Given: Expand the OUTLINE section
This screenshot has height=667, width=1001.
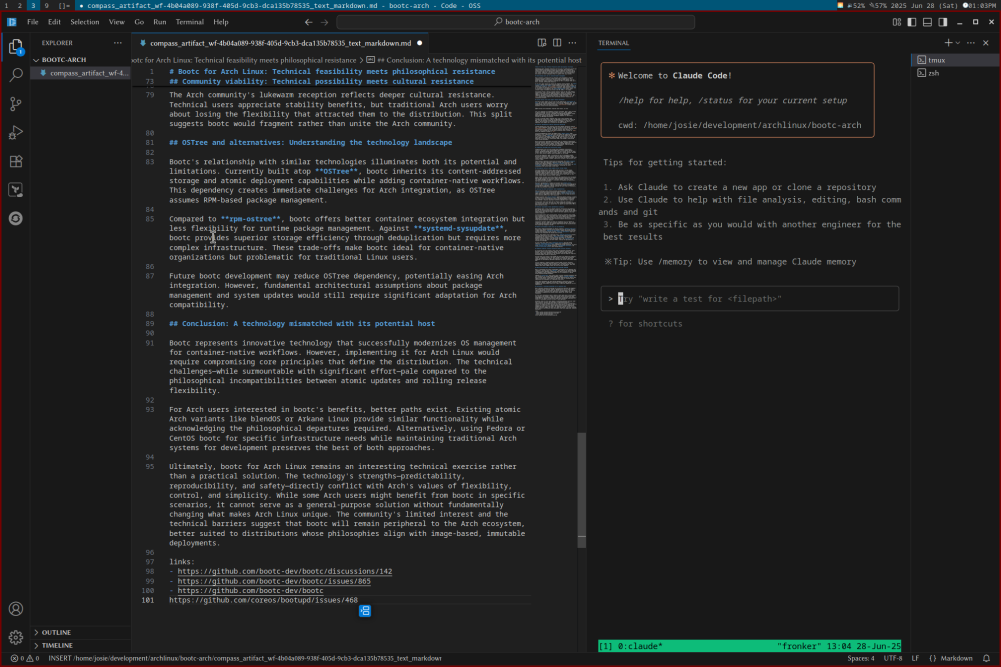Looking at the screenshot, I should (56, 632).
